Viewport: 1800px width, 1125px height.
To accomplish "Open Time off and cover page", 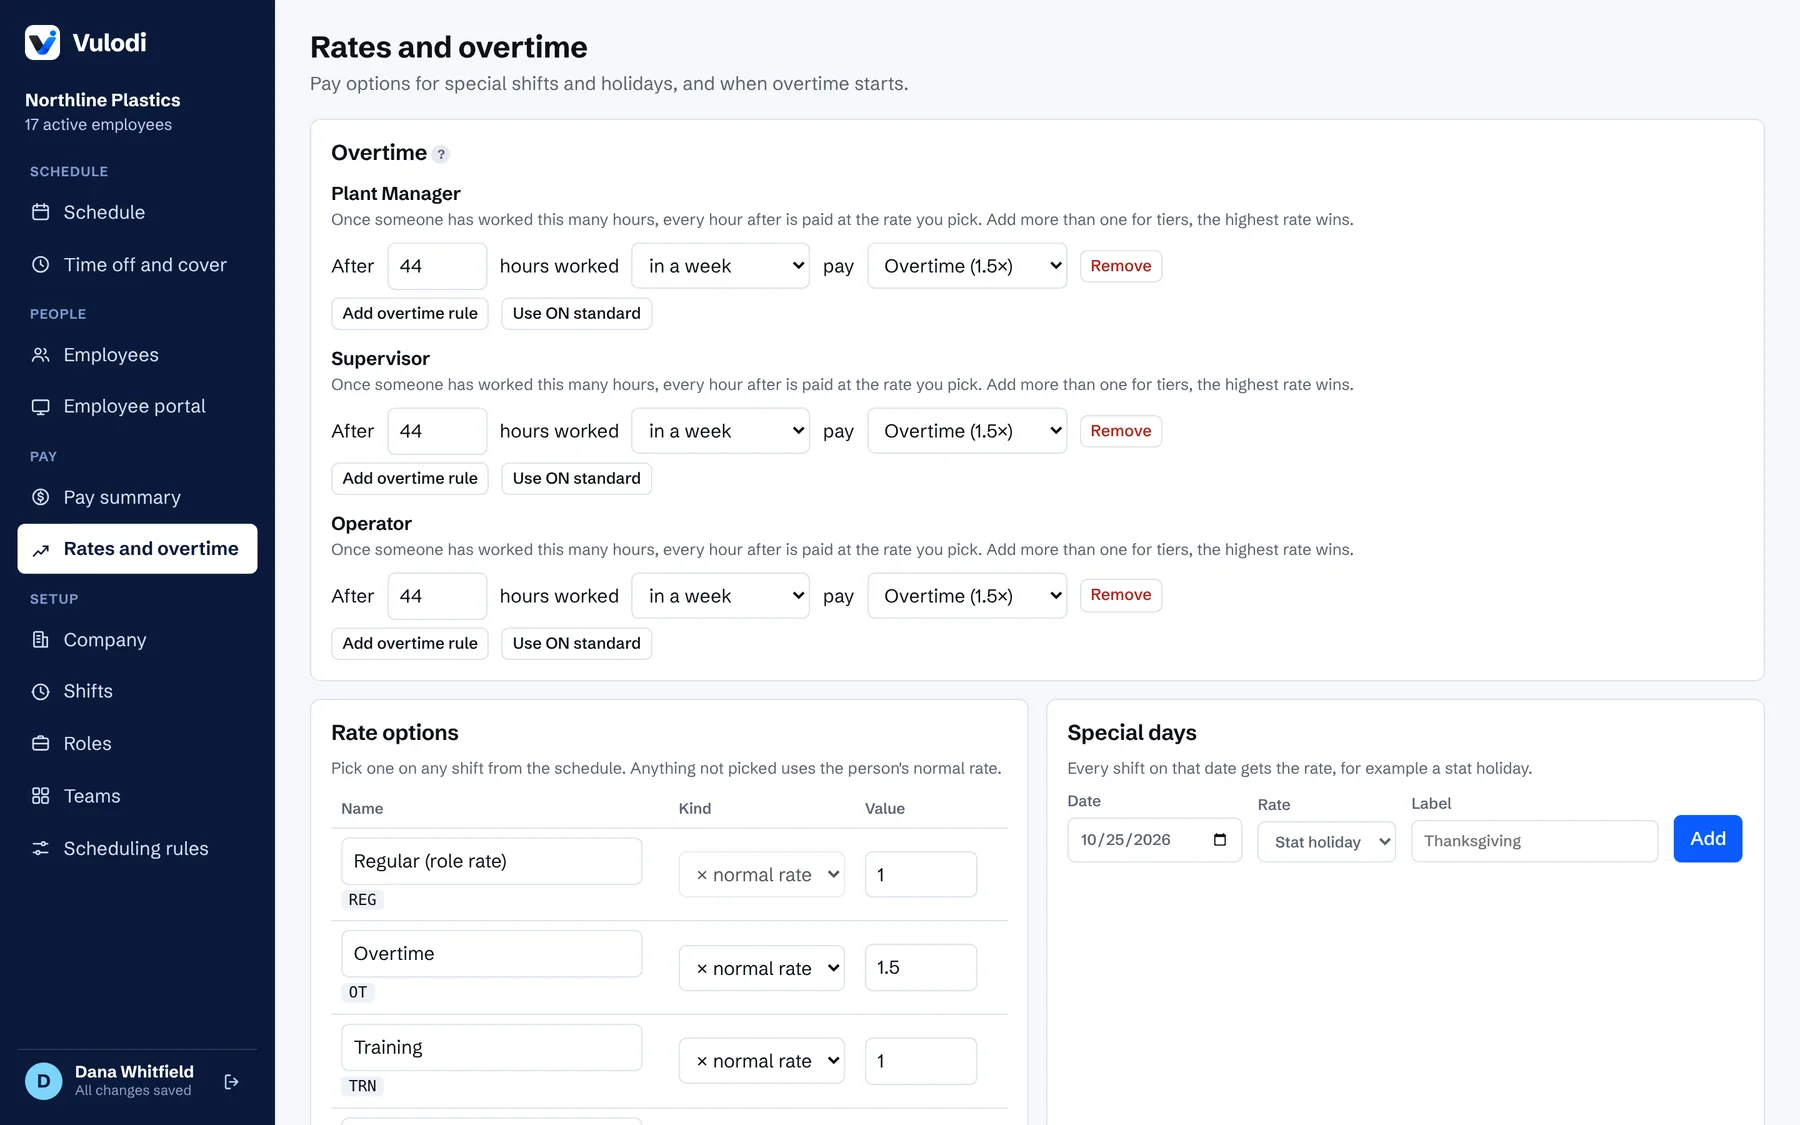I will tap(137, 265).
